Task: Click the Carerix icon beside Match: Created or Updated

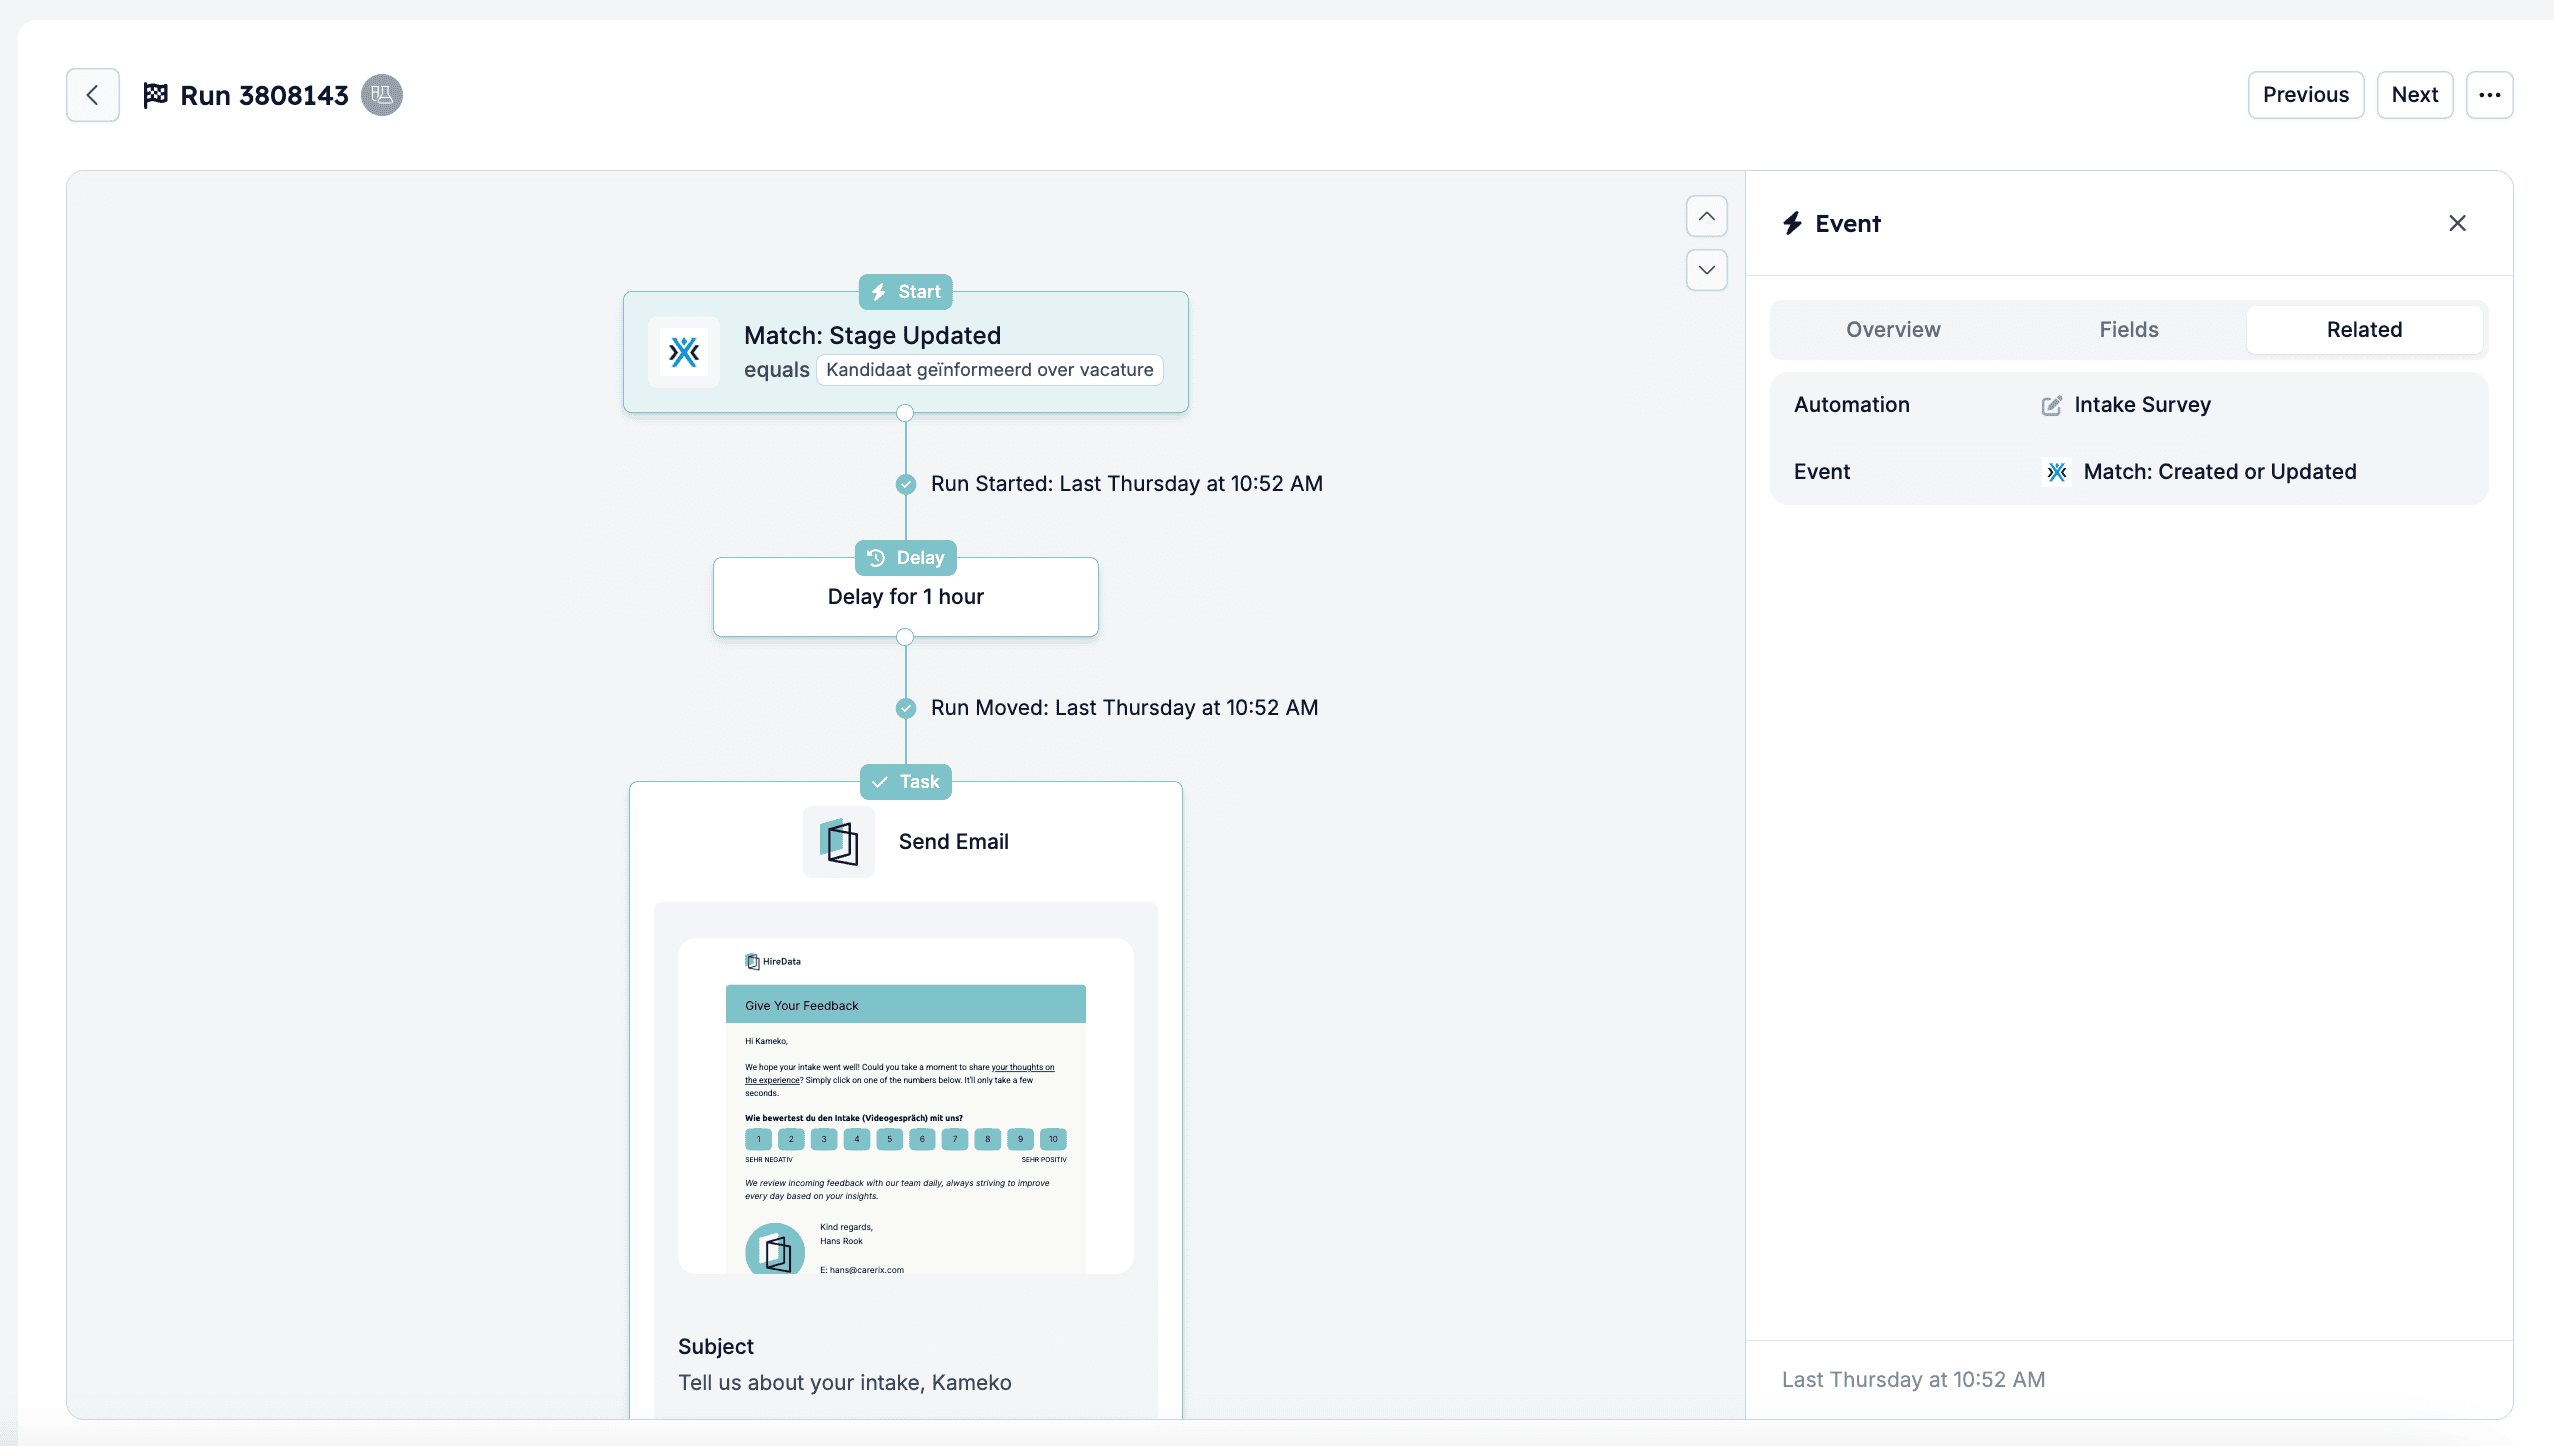Action: [2056, 472]
